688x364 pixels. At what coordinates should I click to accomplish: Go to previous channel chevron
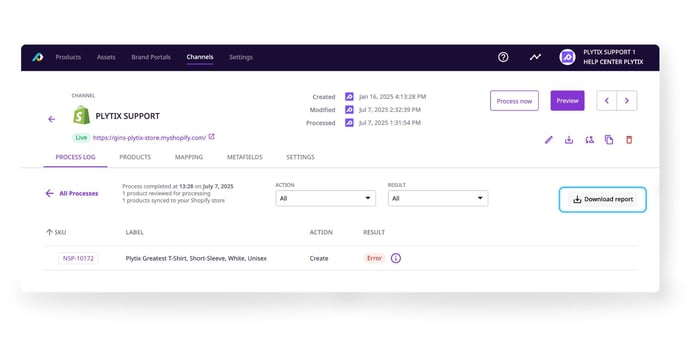point(607,101)
